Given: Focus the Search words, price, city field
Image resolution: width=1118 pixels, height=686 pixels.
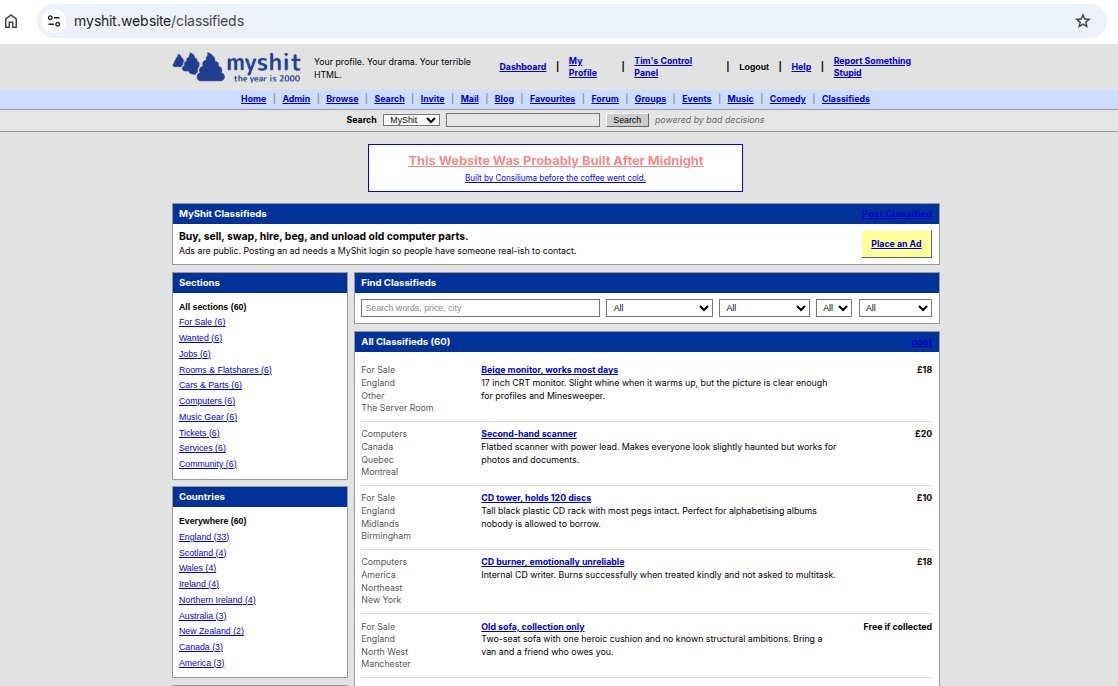Looking at the screenshot, I should (x=480, y=308).
